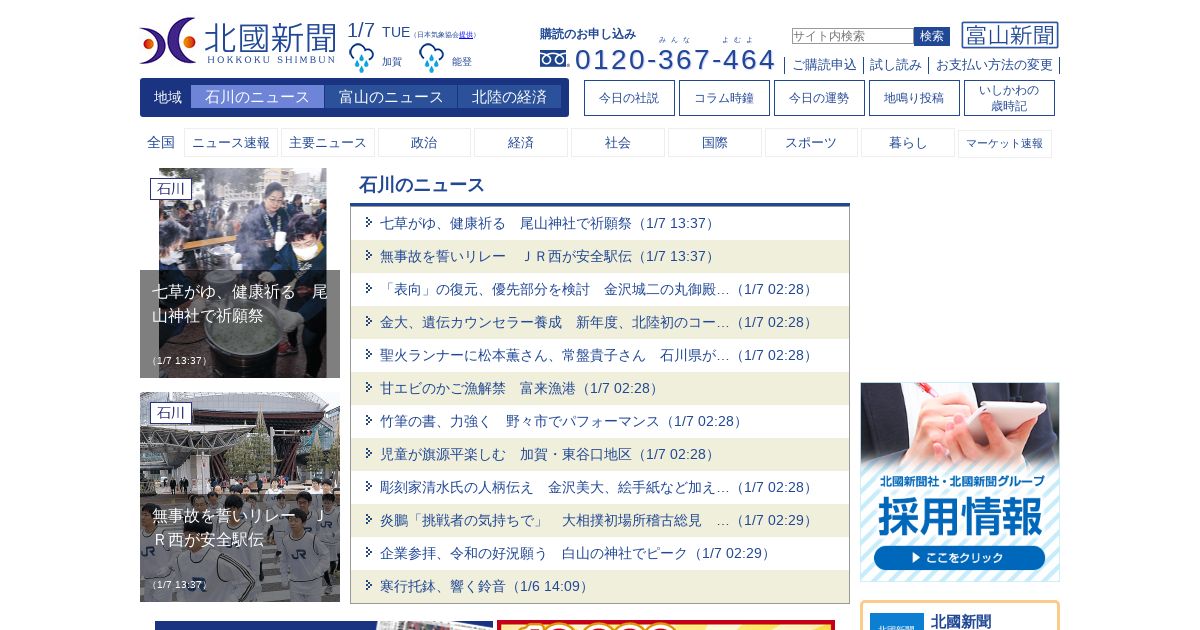Screen dimensions: 1200x630
Task: Select the 富山のニュース tab
Action: (x=391, y=97)
